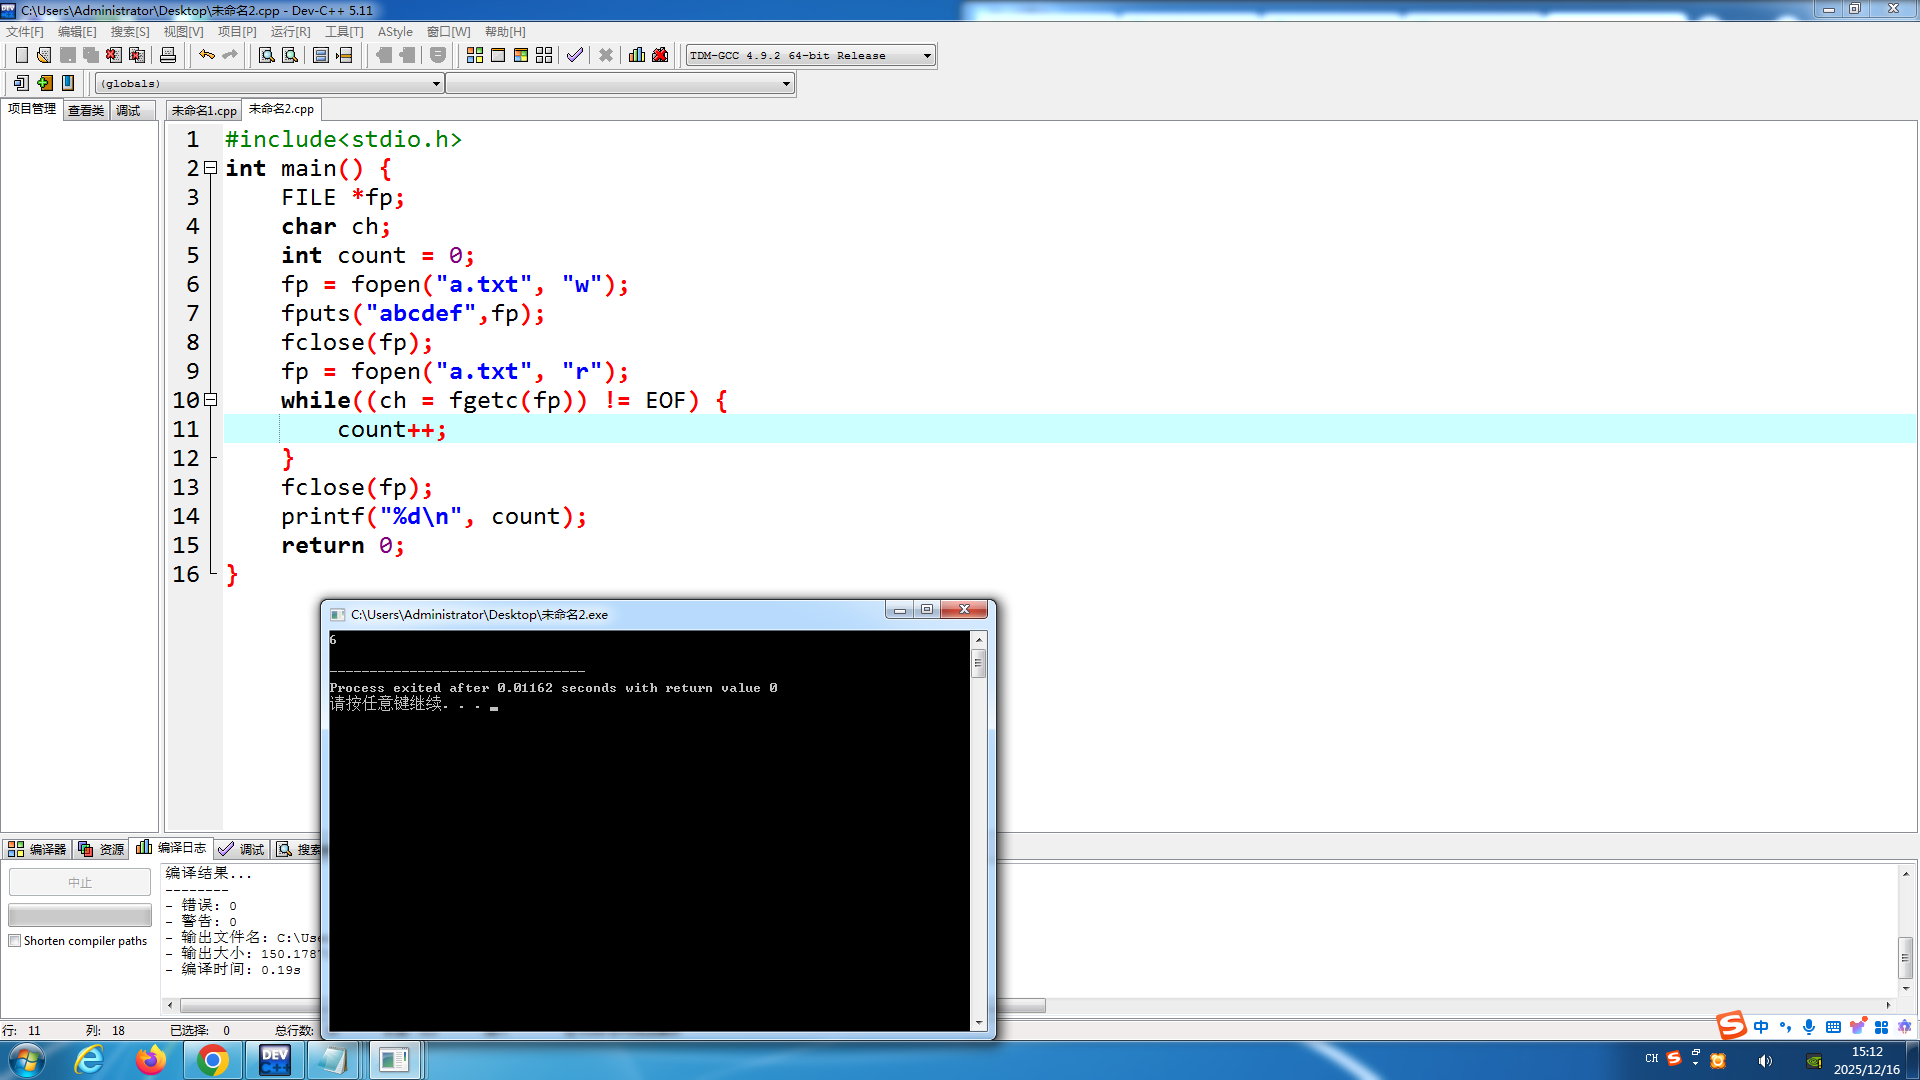
Task: Click the Compile and Run icon
Action: tap(521, 55)
